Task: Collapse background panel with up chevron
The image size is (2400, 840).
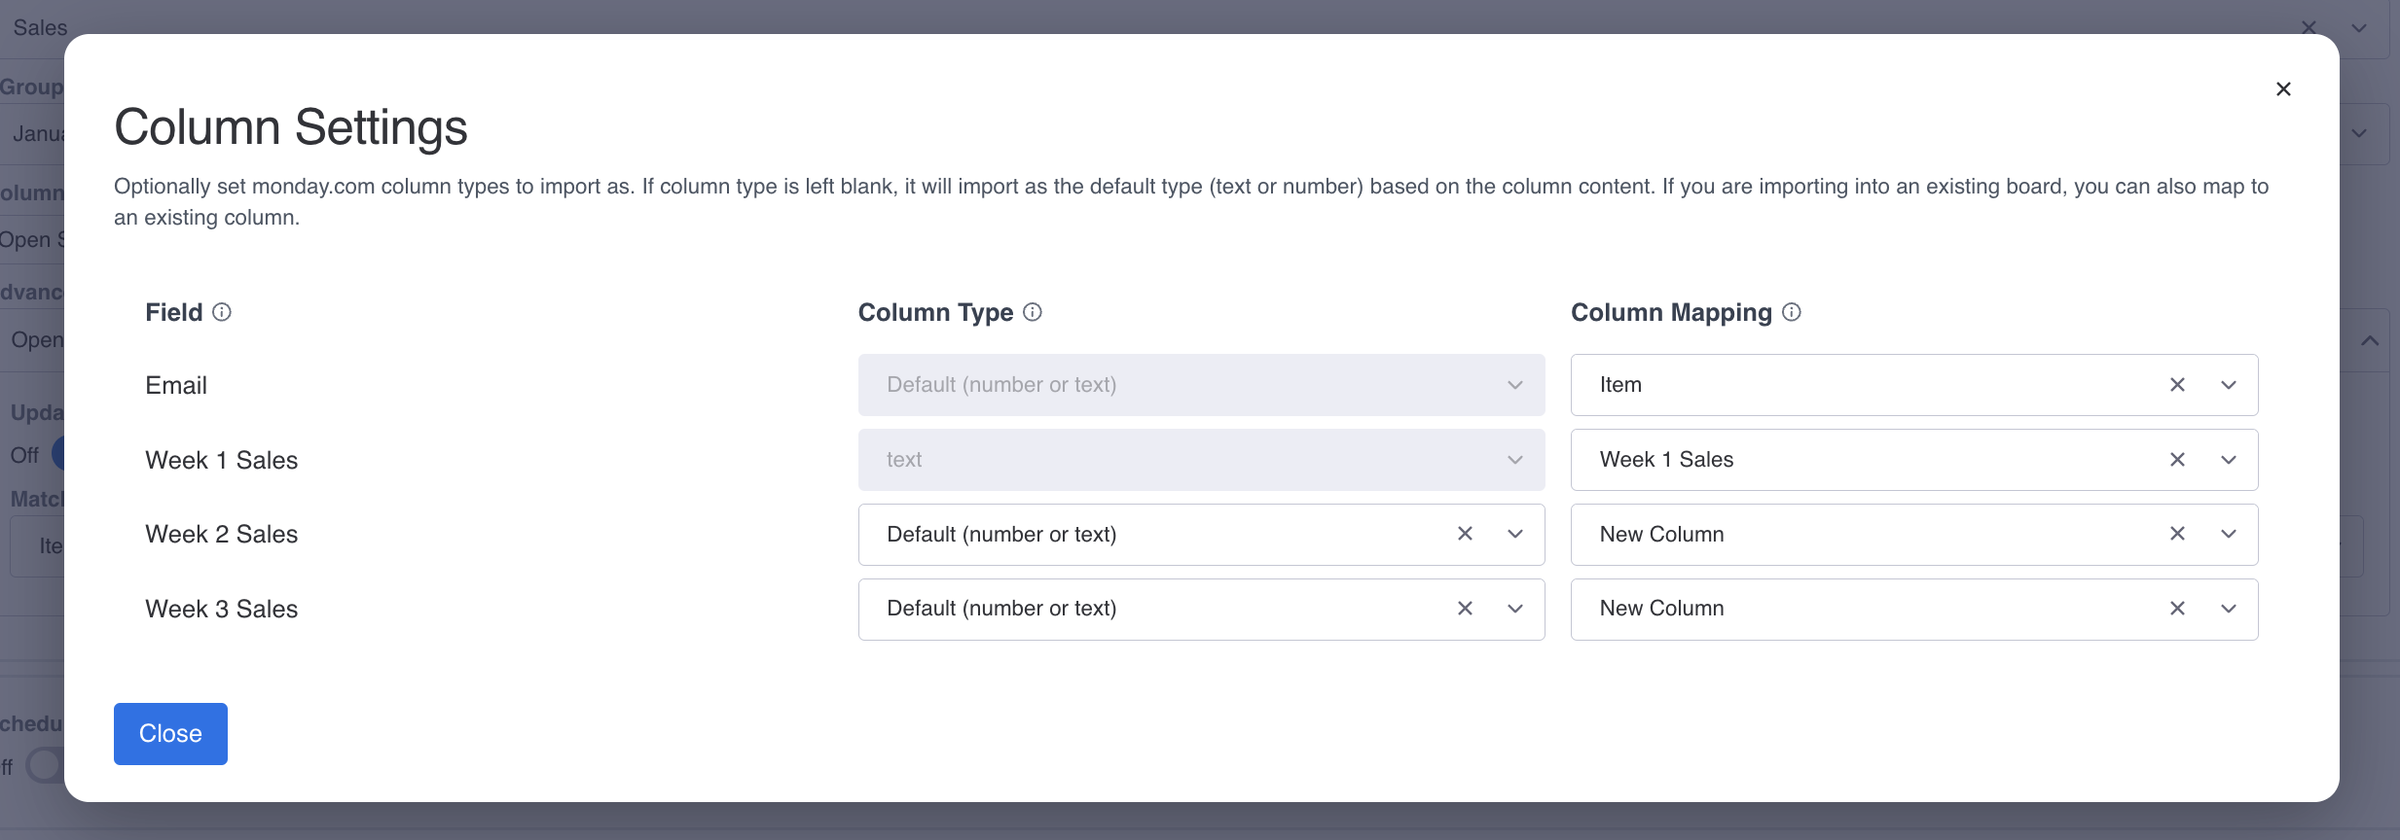Action: click(2369, 341)
